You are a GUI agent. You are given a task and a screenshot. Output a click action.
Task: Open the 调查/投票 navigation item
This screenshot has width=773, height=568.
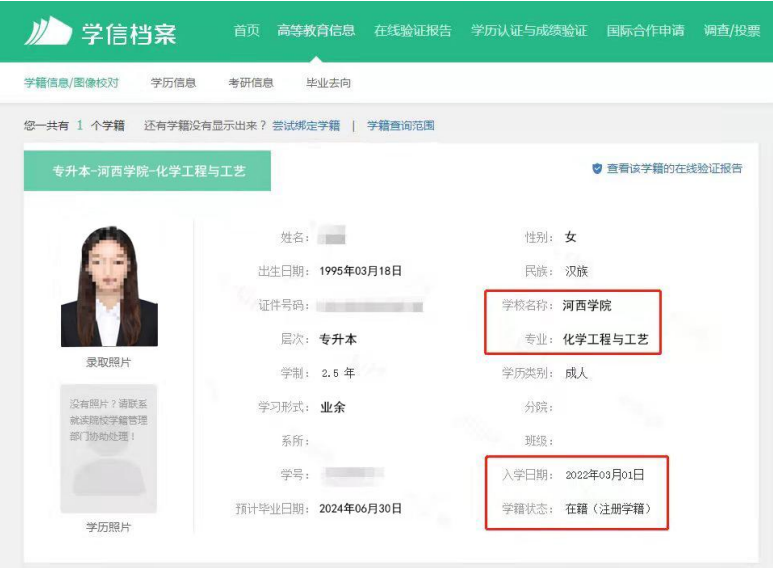pyautogui.click(x=731, y=31)
